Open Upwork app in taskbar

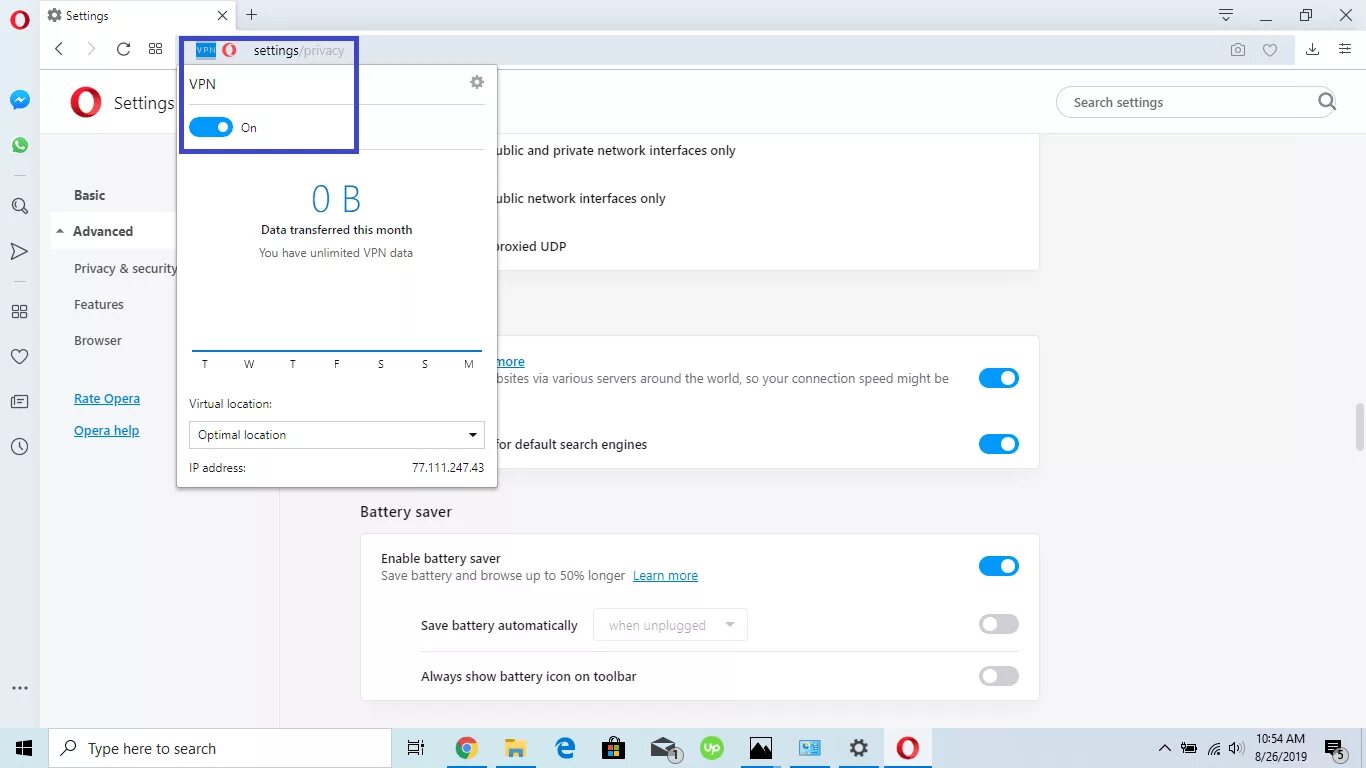tap(712, 748)
